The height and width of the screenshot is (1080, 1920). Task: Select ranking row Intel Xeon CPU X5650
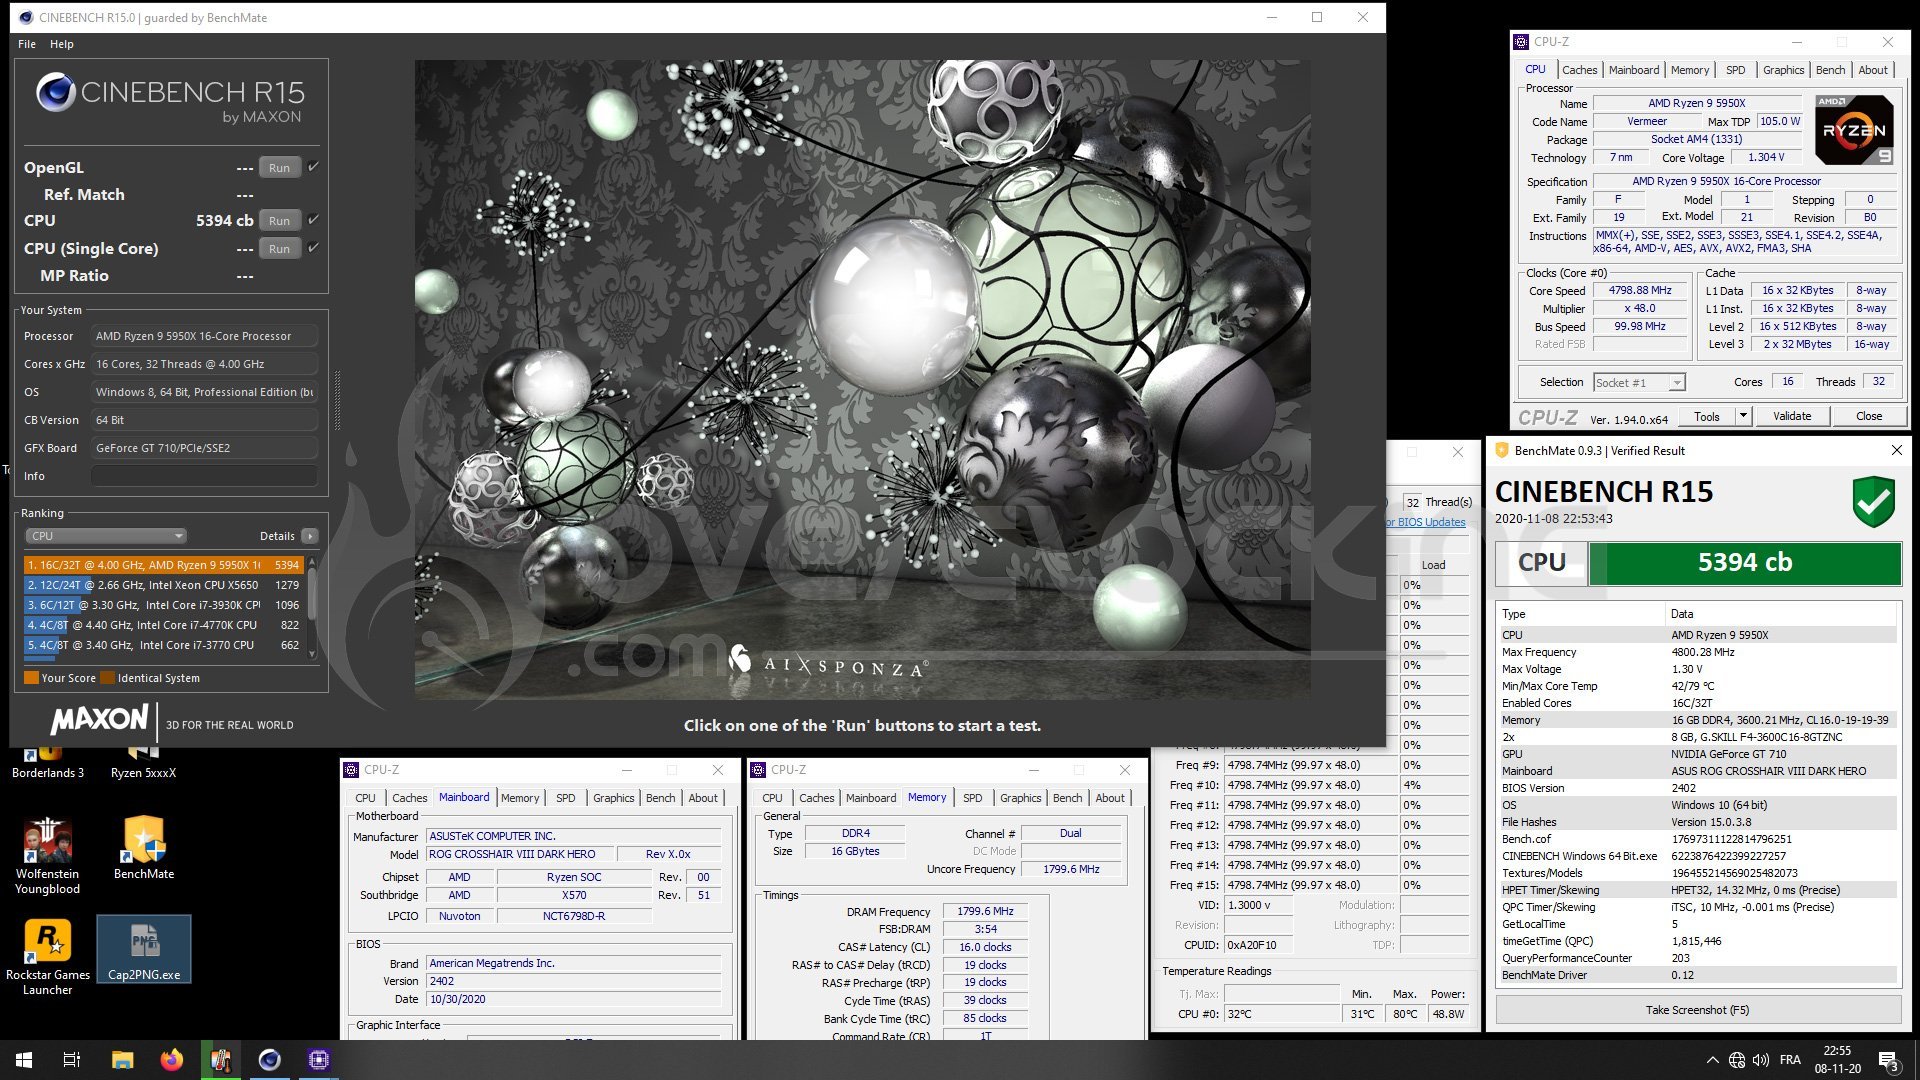[163, 585]
